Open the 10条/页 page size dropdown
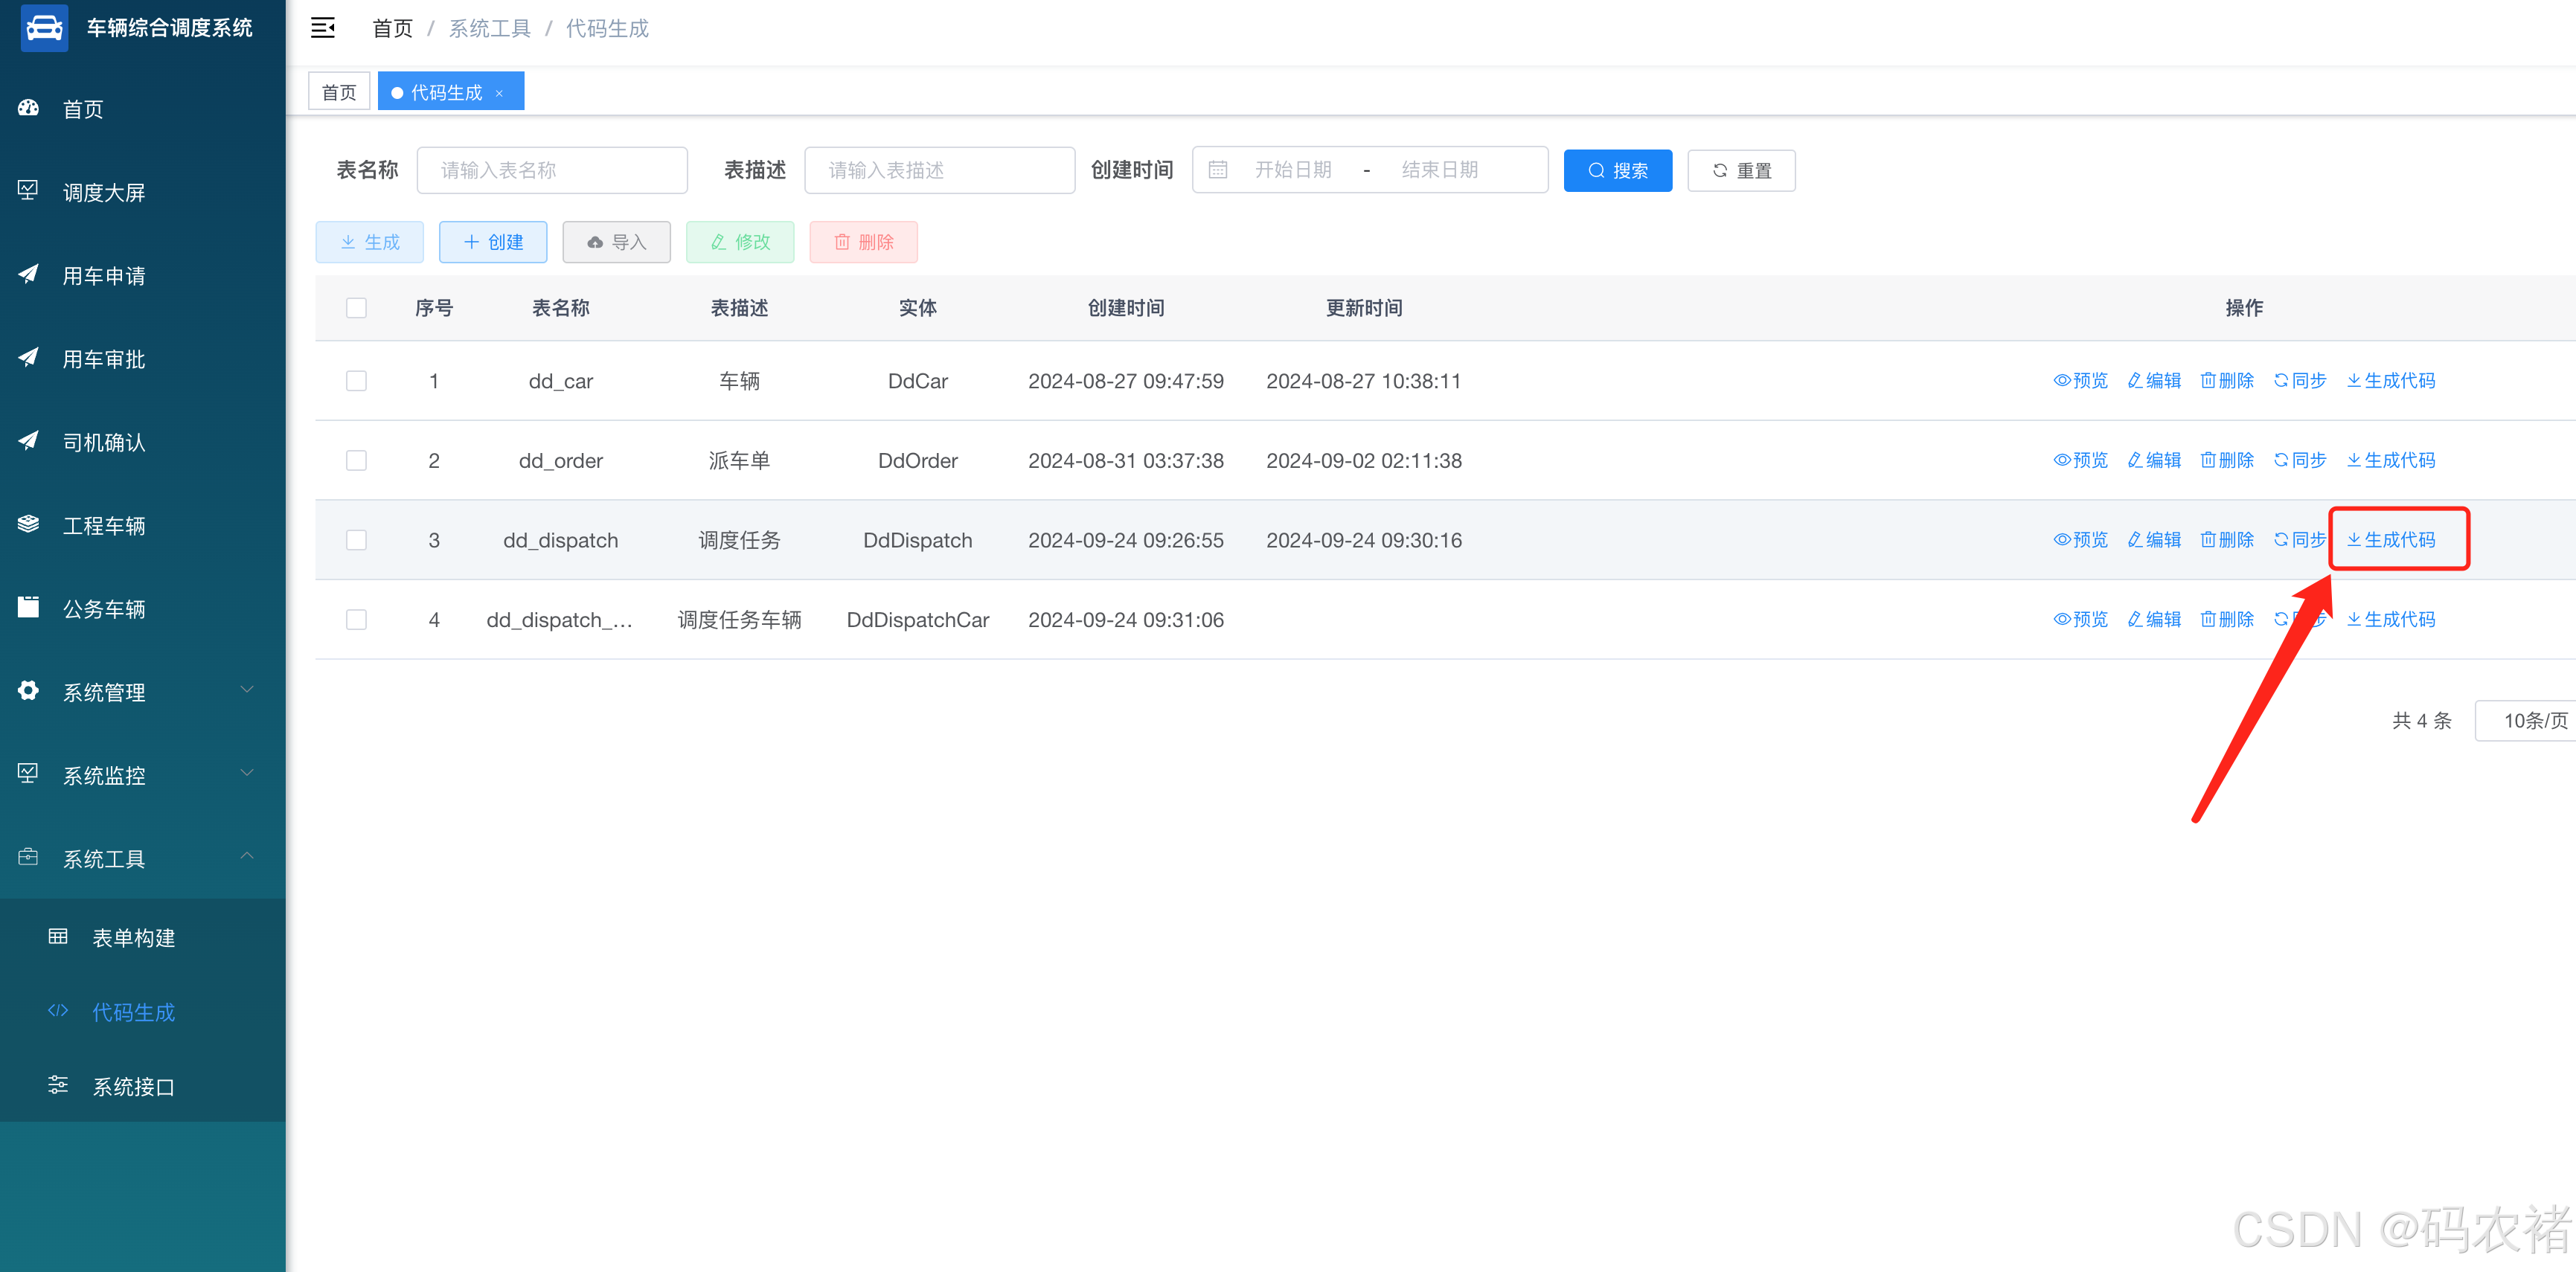The height and width of the screenshot is (1272, 2576). [2526, 720]
